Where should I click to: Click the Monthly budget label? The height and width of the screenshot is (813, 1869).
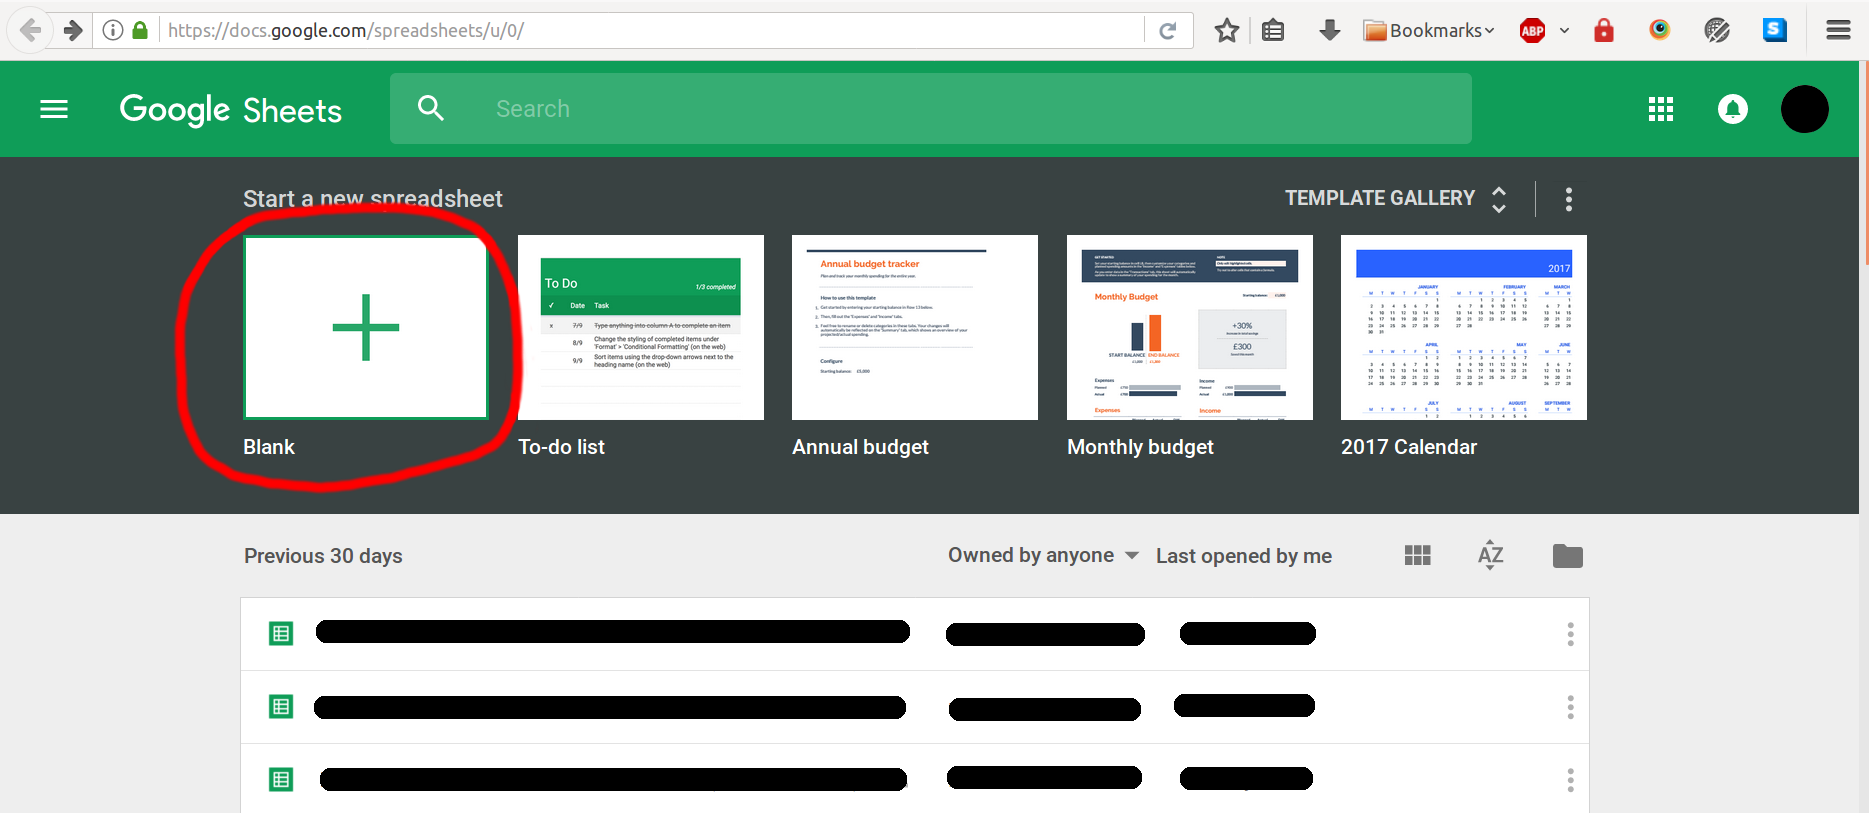click(1140, 447)
